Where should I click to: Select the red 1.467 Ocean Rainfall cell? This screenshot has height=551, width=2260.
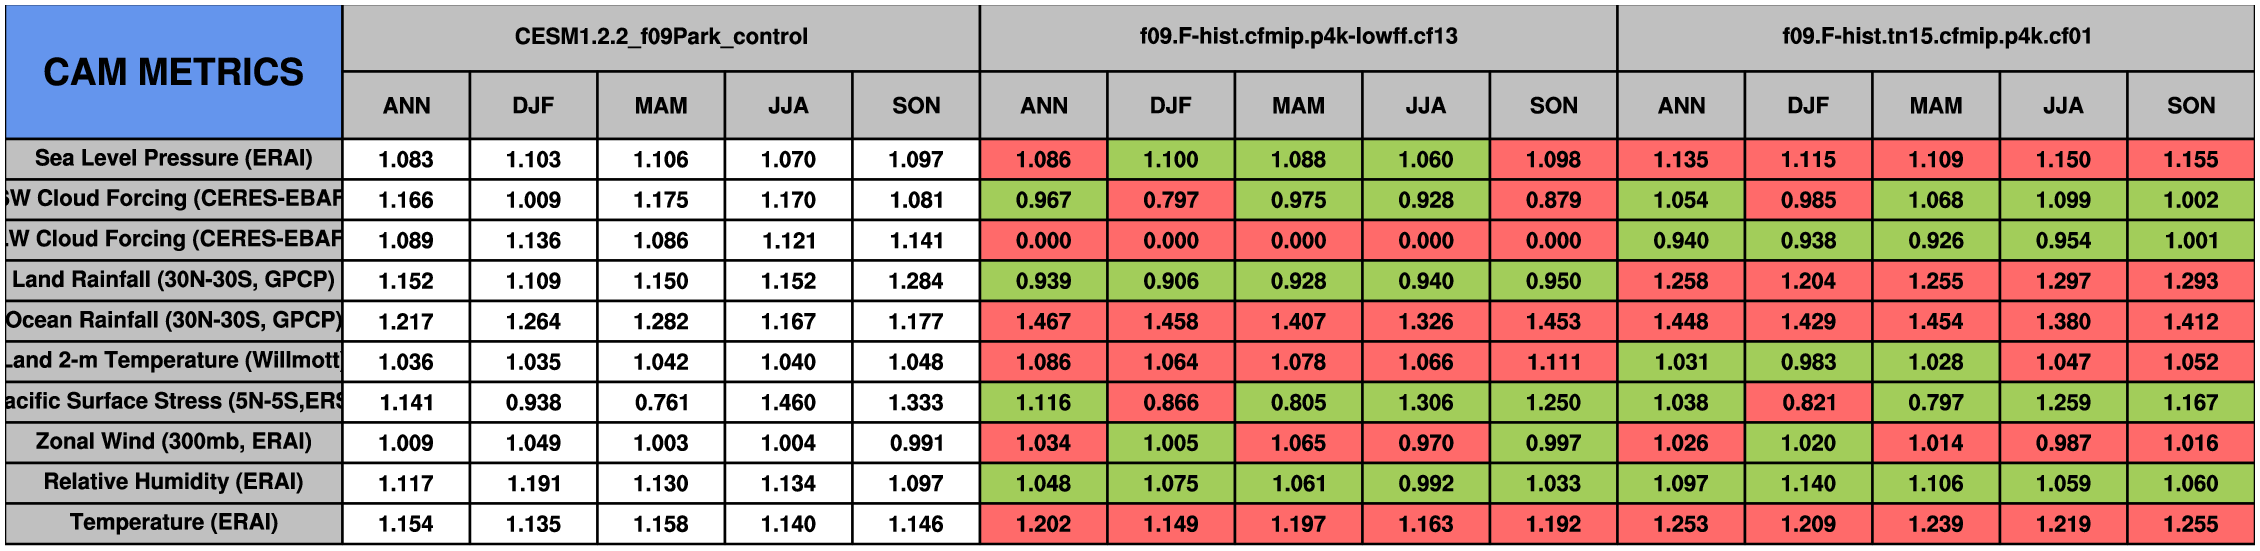coord(1043,321)
